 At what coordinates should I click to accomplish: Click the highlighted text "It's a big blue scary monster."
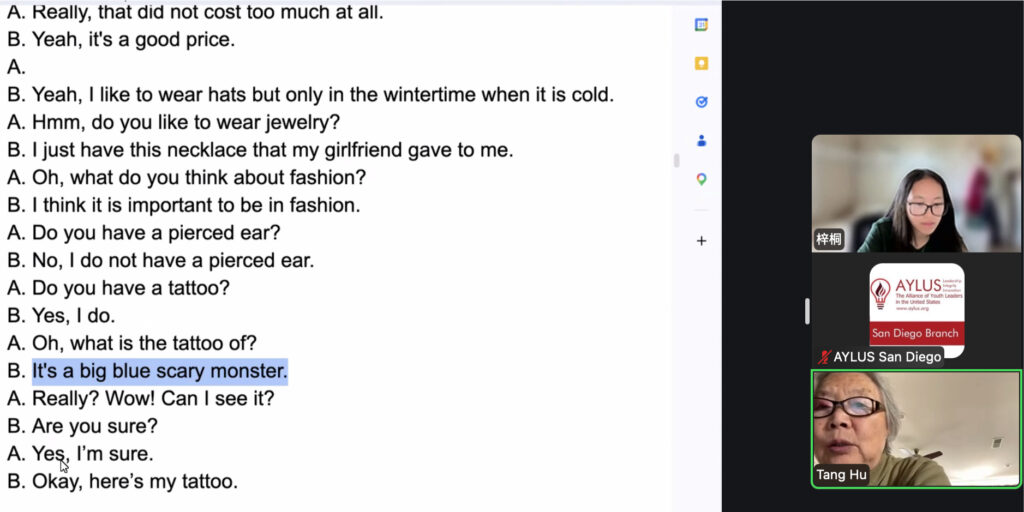(x=160, y=371)
